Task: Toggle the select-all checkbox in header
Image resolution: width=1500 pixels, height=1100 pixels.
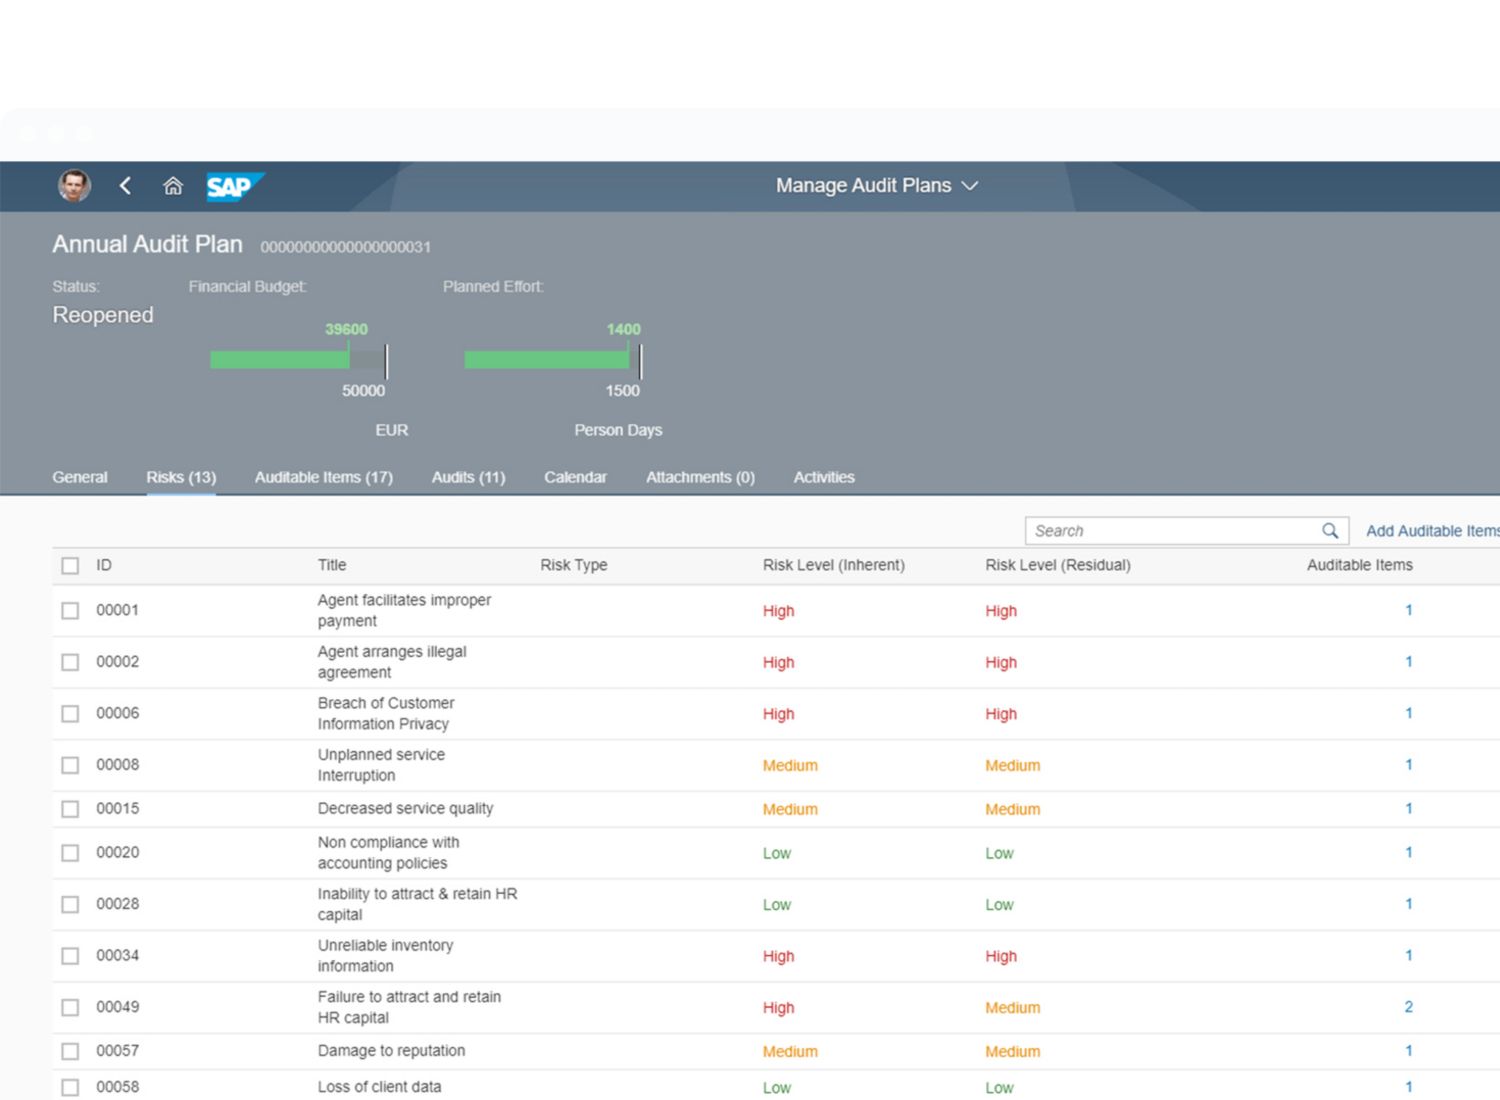Action: pyautogui.click(x=70, y=566)
